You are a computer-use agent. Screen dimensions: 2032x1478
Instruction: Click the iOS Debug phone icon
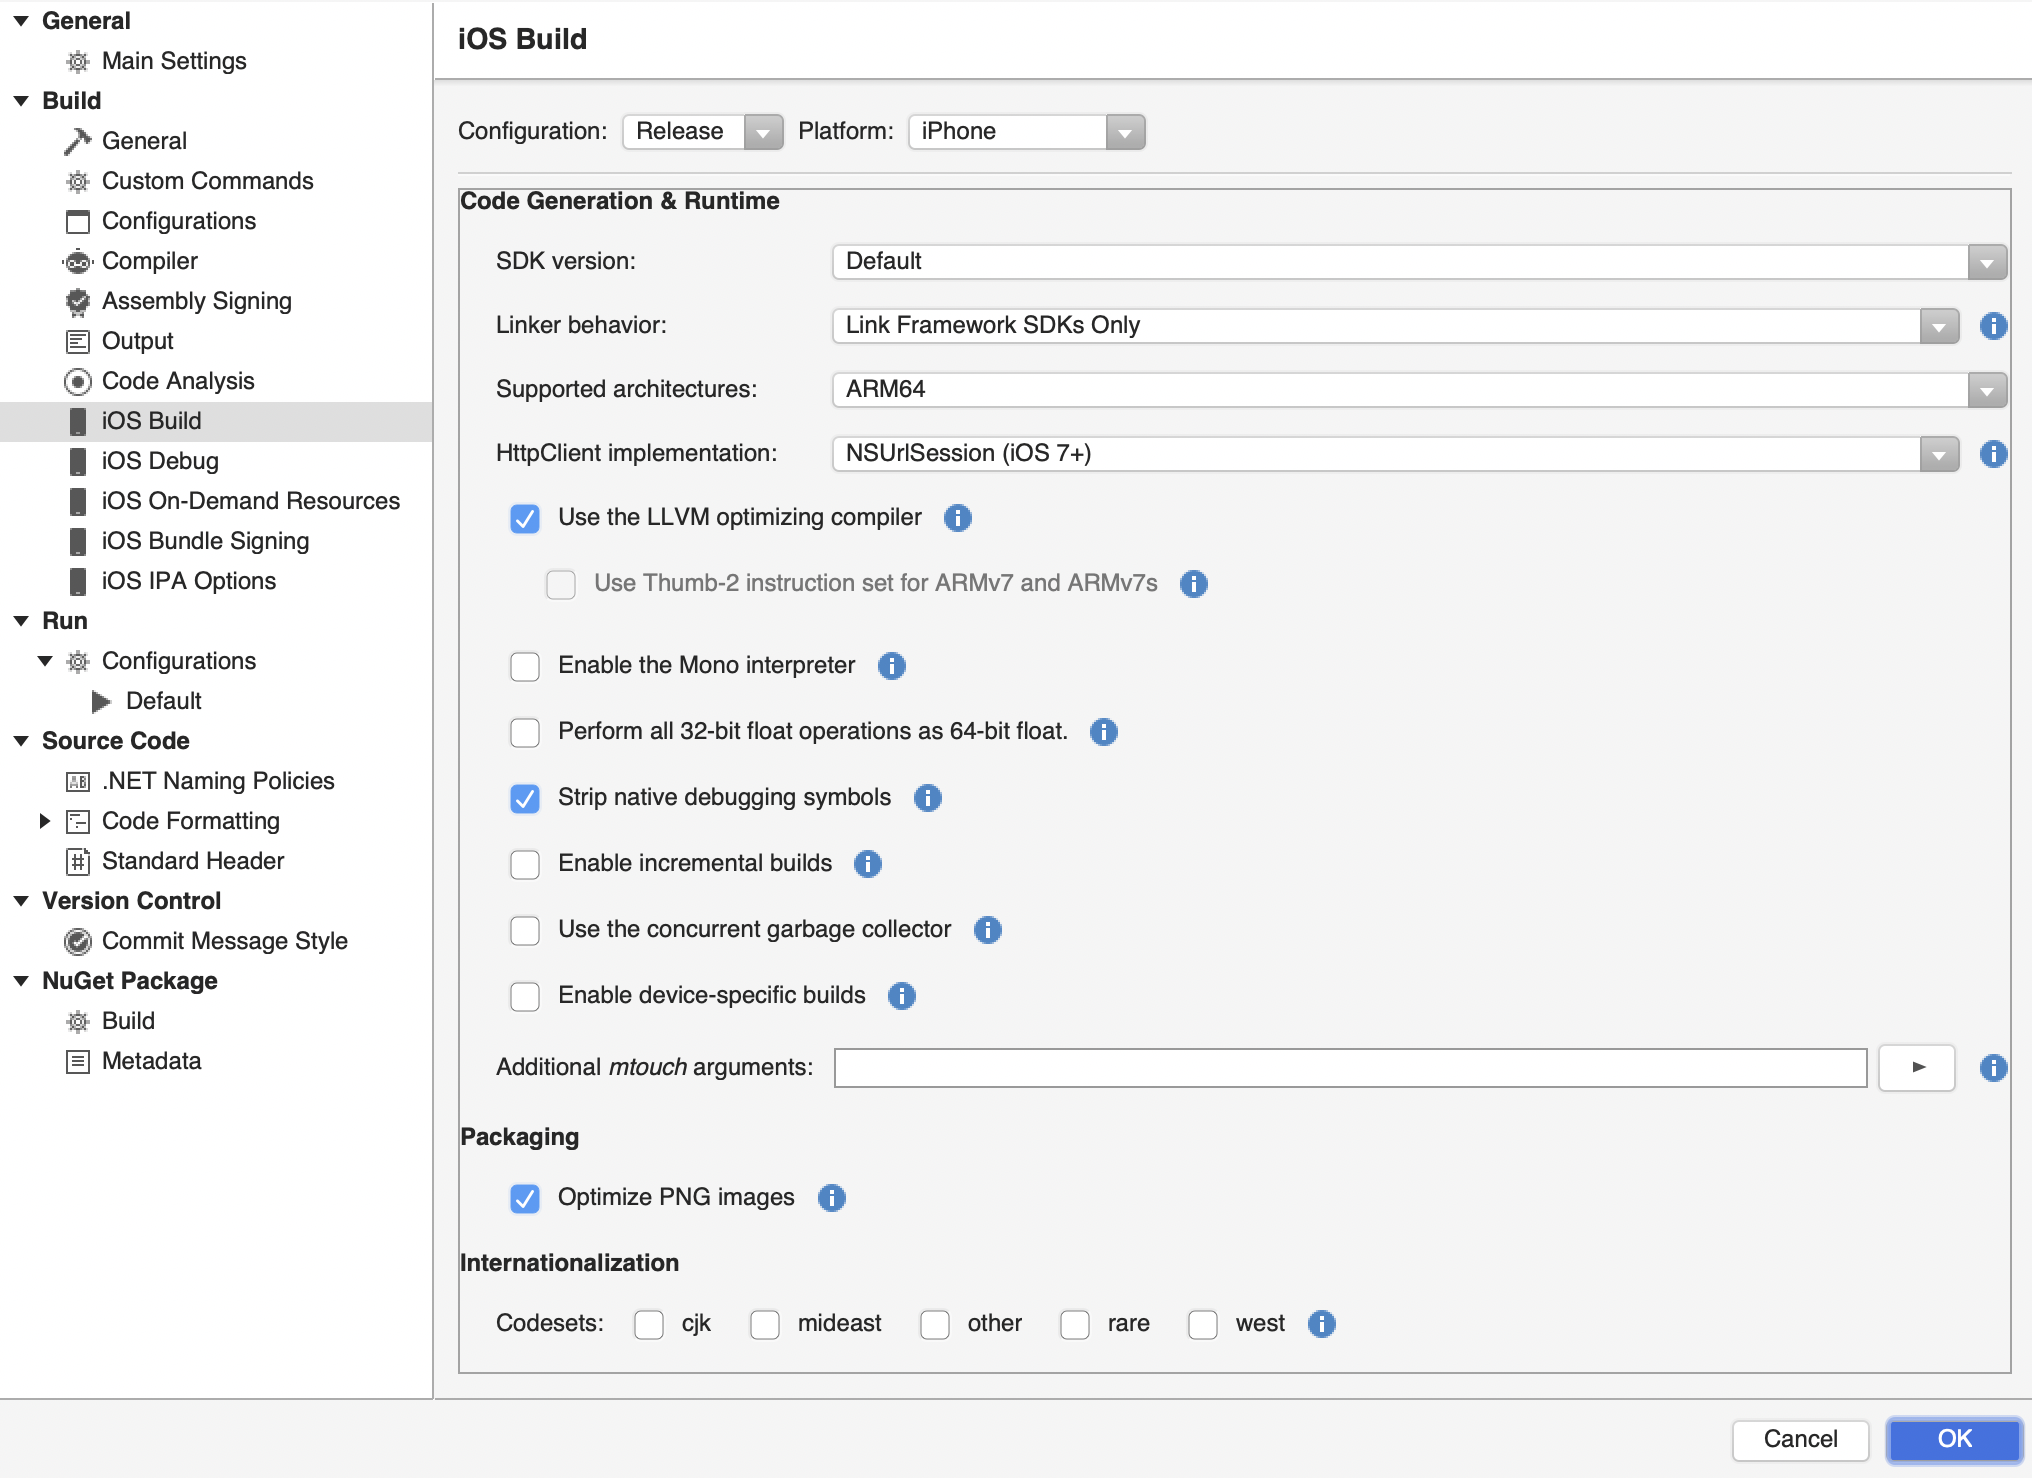click(77, 461)
